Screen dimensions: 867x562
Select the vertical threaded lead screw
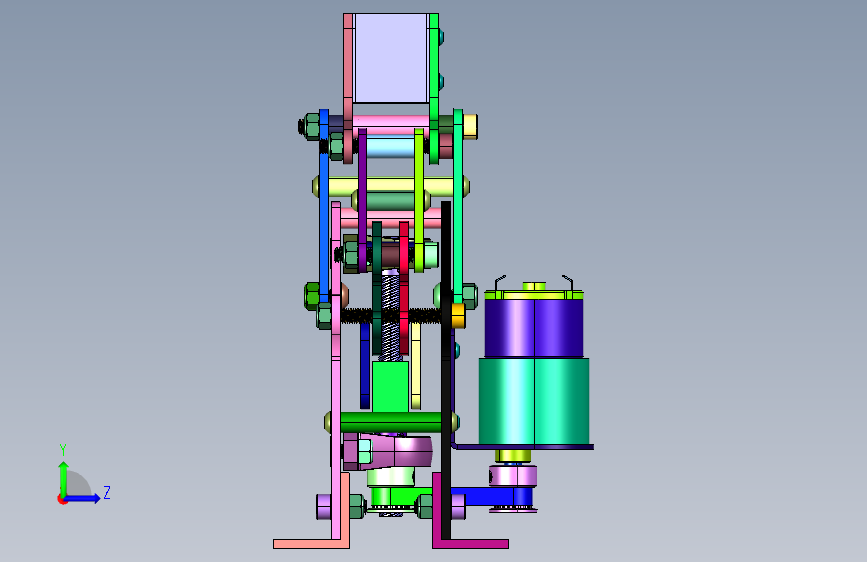[390, 316]
